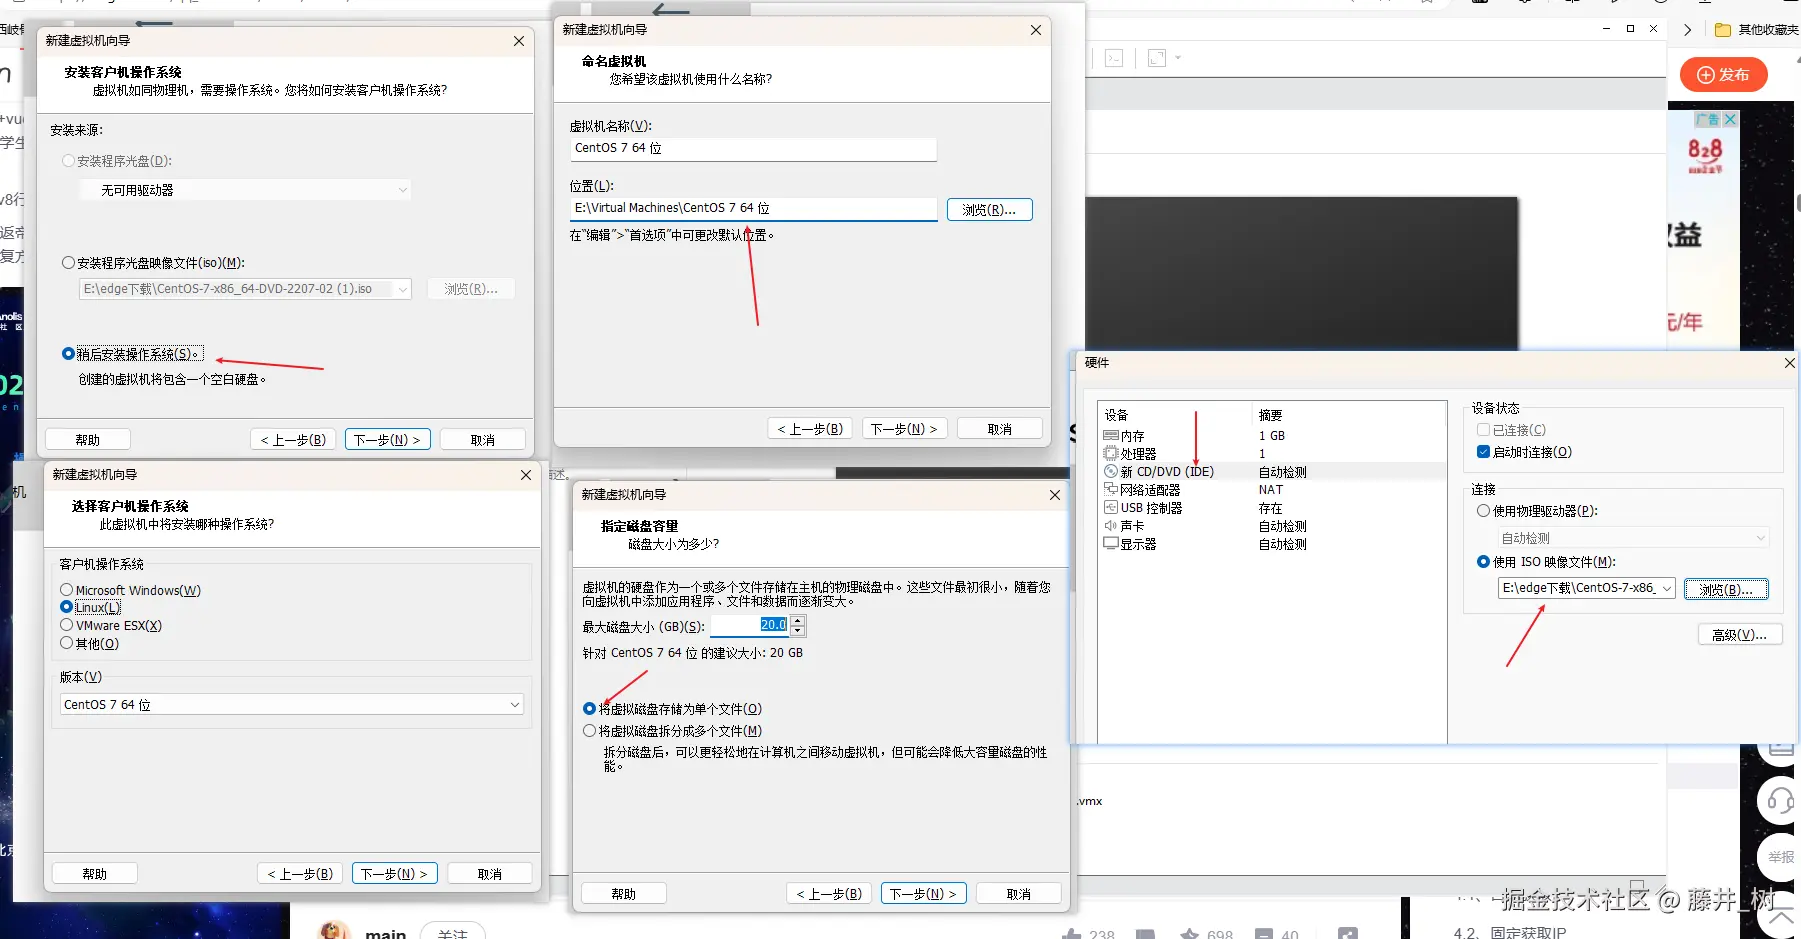Select the 显示器 display monitor icon
1801x939 pixels.
pyautogui.click(x=1110, y=544)
